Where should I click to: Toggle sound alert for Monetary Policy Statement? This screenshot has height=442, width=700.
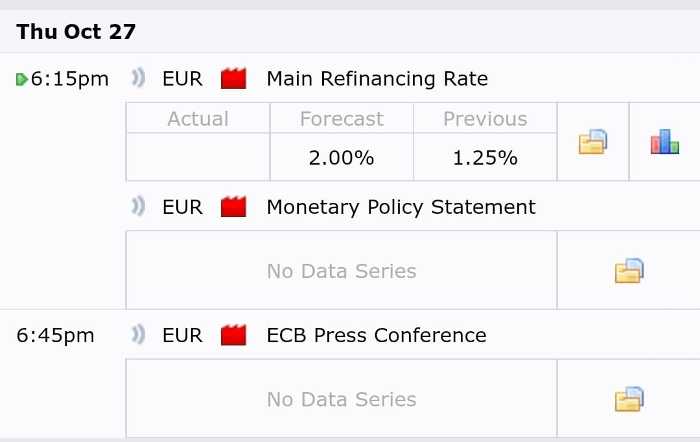[138, 207]
